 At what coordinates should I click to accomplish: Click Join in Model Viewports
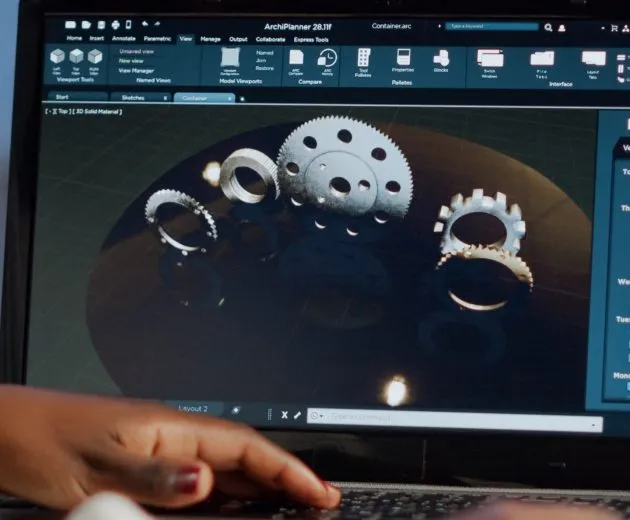(261, 60)
